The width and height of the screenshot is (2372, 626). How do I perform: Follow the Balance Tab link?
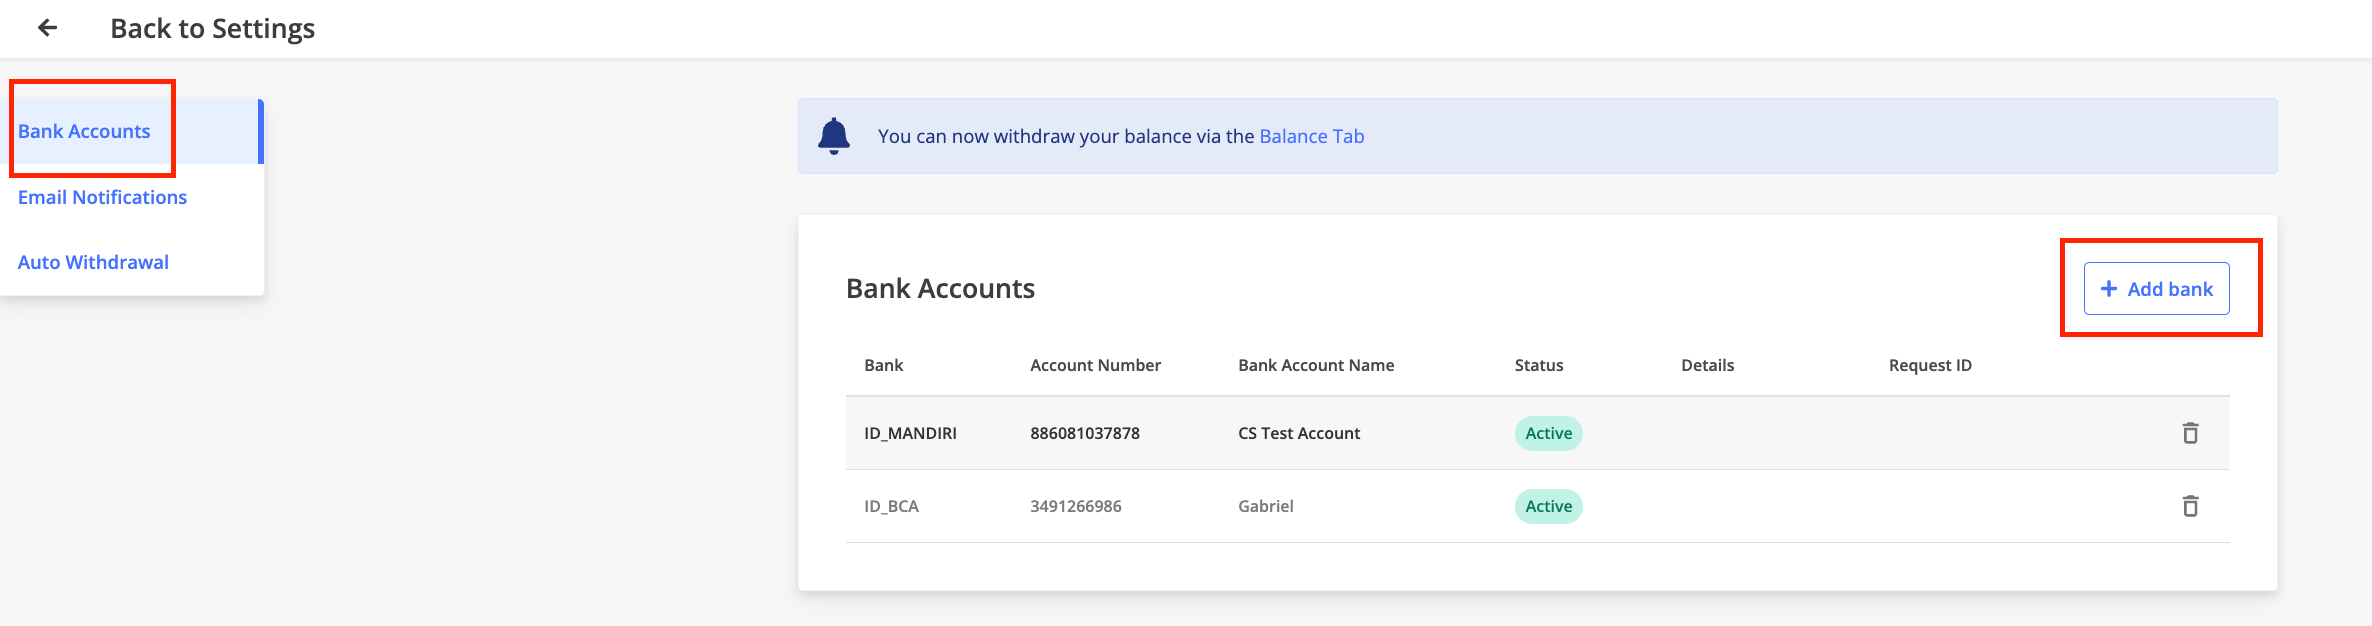click(1311, 136)
